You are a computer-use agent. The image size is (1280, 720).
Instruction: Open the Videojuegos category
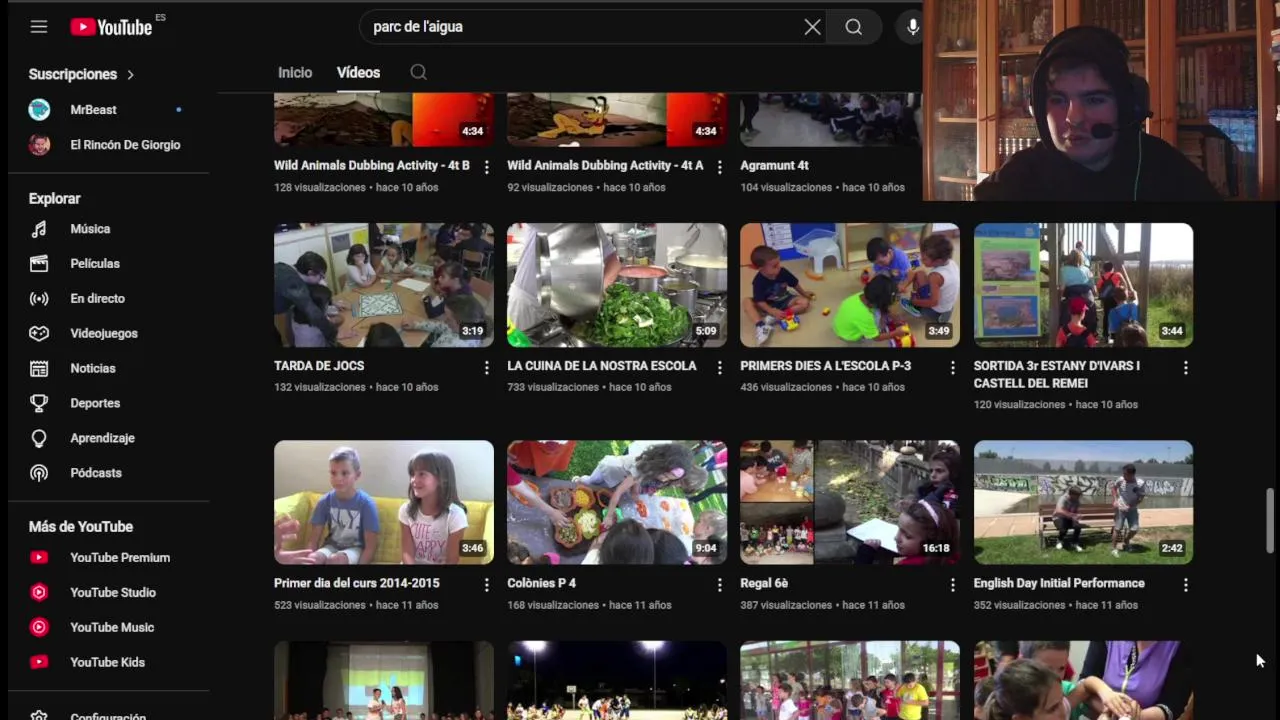pyautogui.click(x=105, y=334)
